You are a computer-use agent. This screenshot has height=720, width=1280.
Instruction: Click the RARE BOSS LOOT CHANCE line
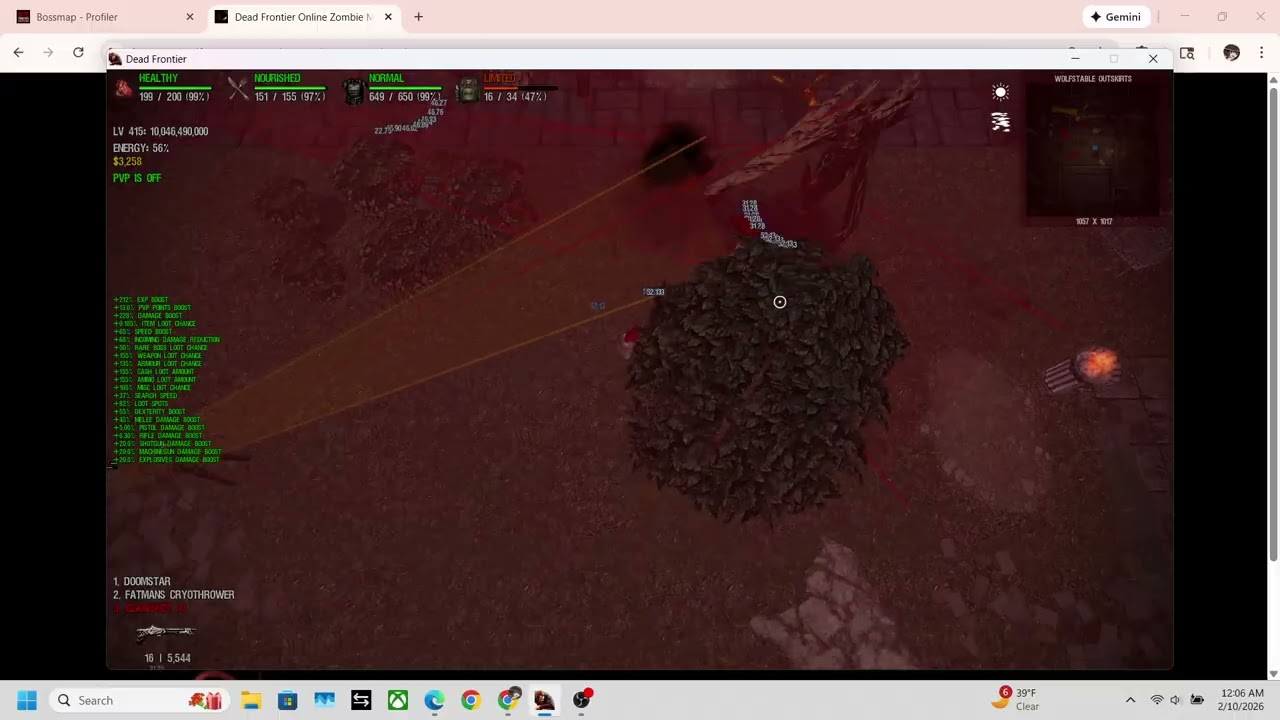point(160,348)
